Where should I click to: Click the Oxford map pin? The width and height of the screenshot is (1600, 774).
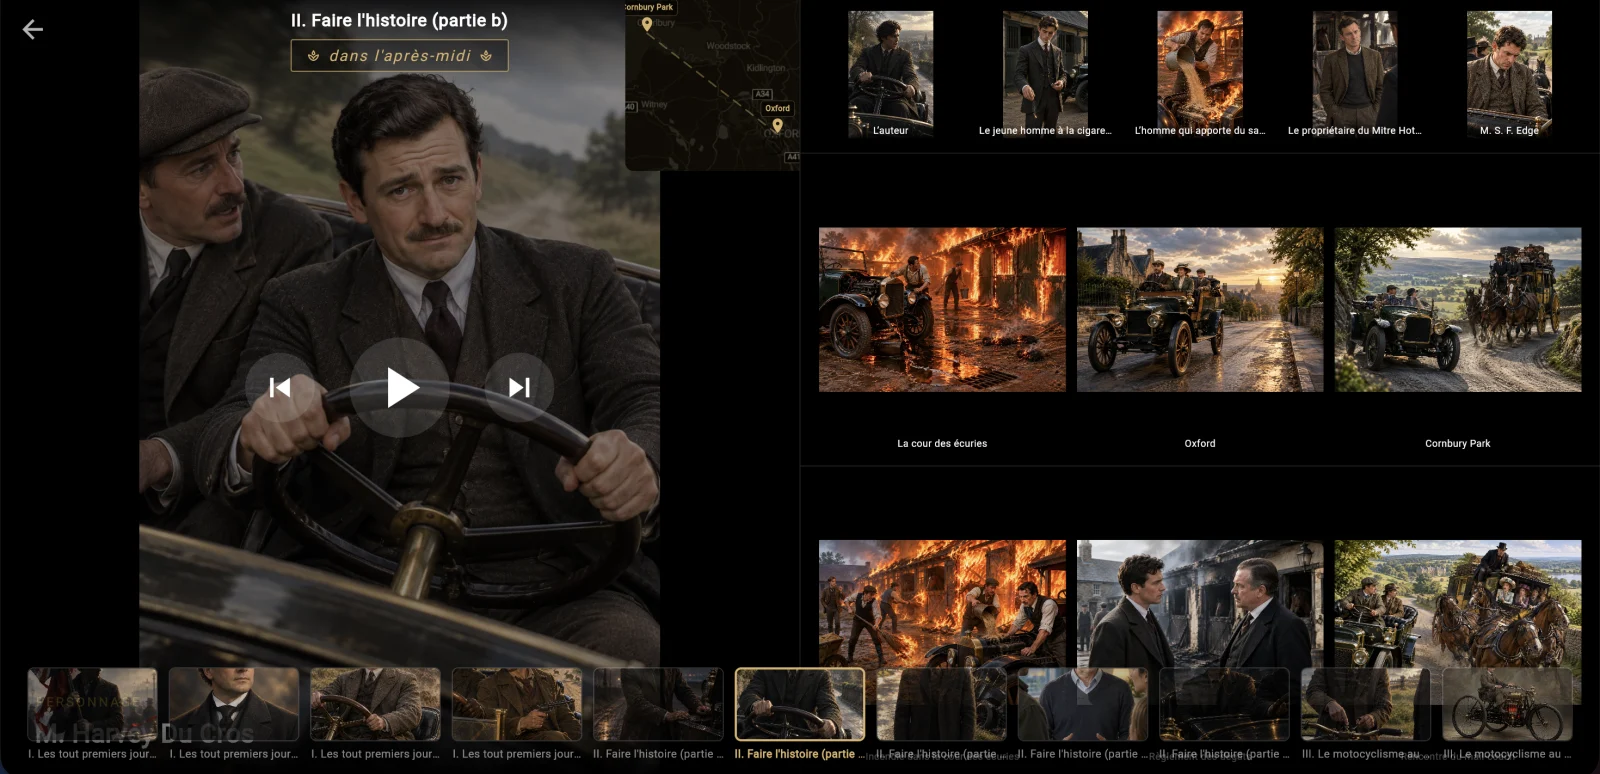777,125
